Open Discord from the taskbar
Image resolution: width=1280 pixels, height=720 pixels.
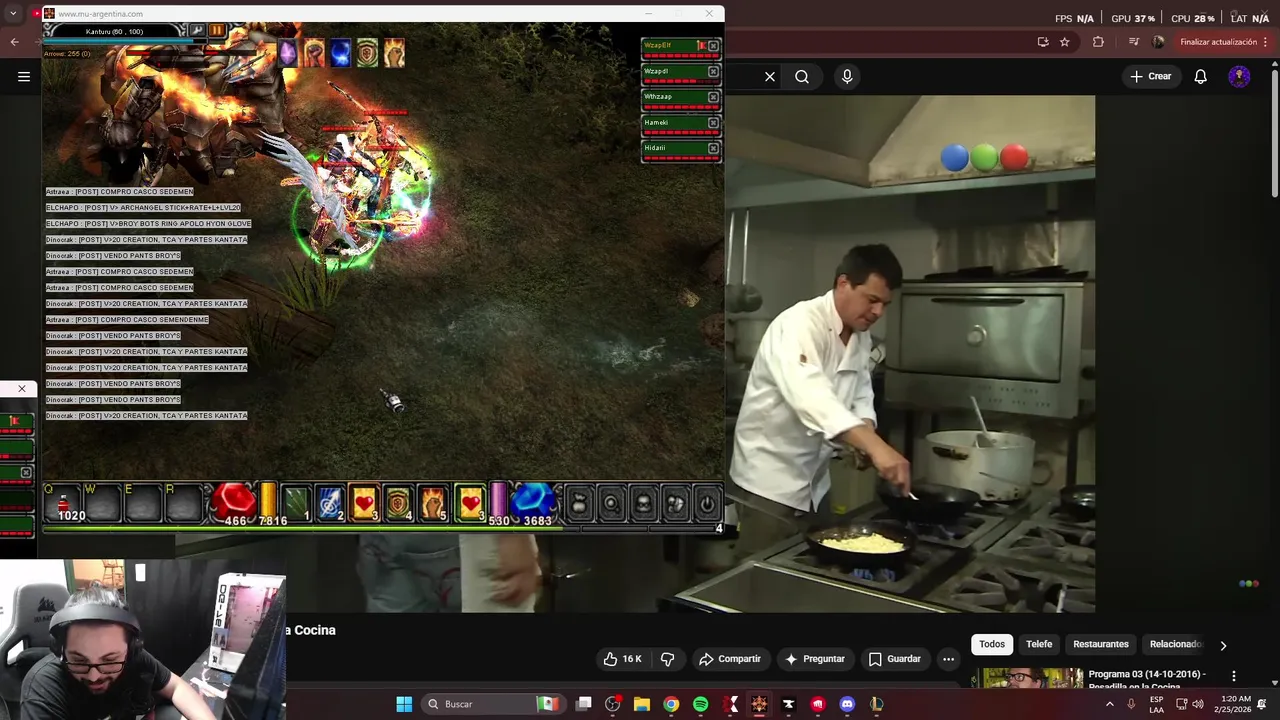847,704
